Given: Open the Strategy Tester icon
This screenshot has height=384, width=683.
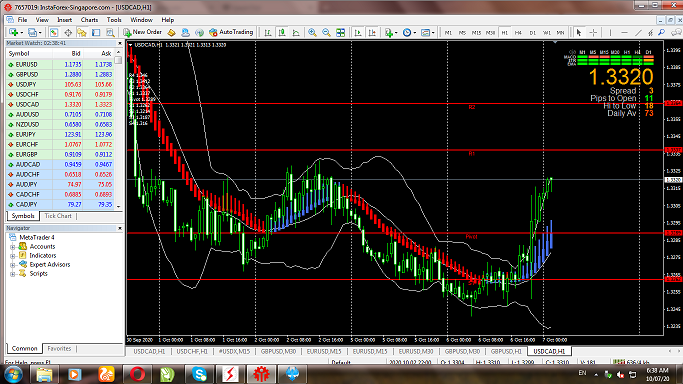Looking at the screenshot, I should (x=110, y=32).
